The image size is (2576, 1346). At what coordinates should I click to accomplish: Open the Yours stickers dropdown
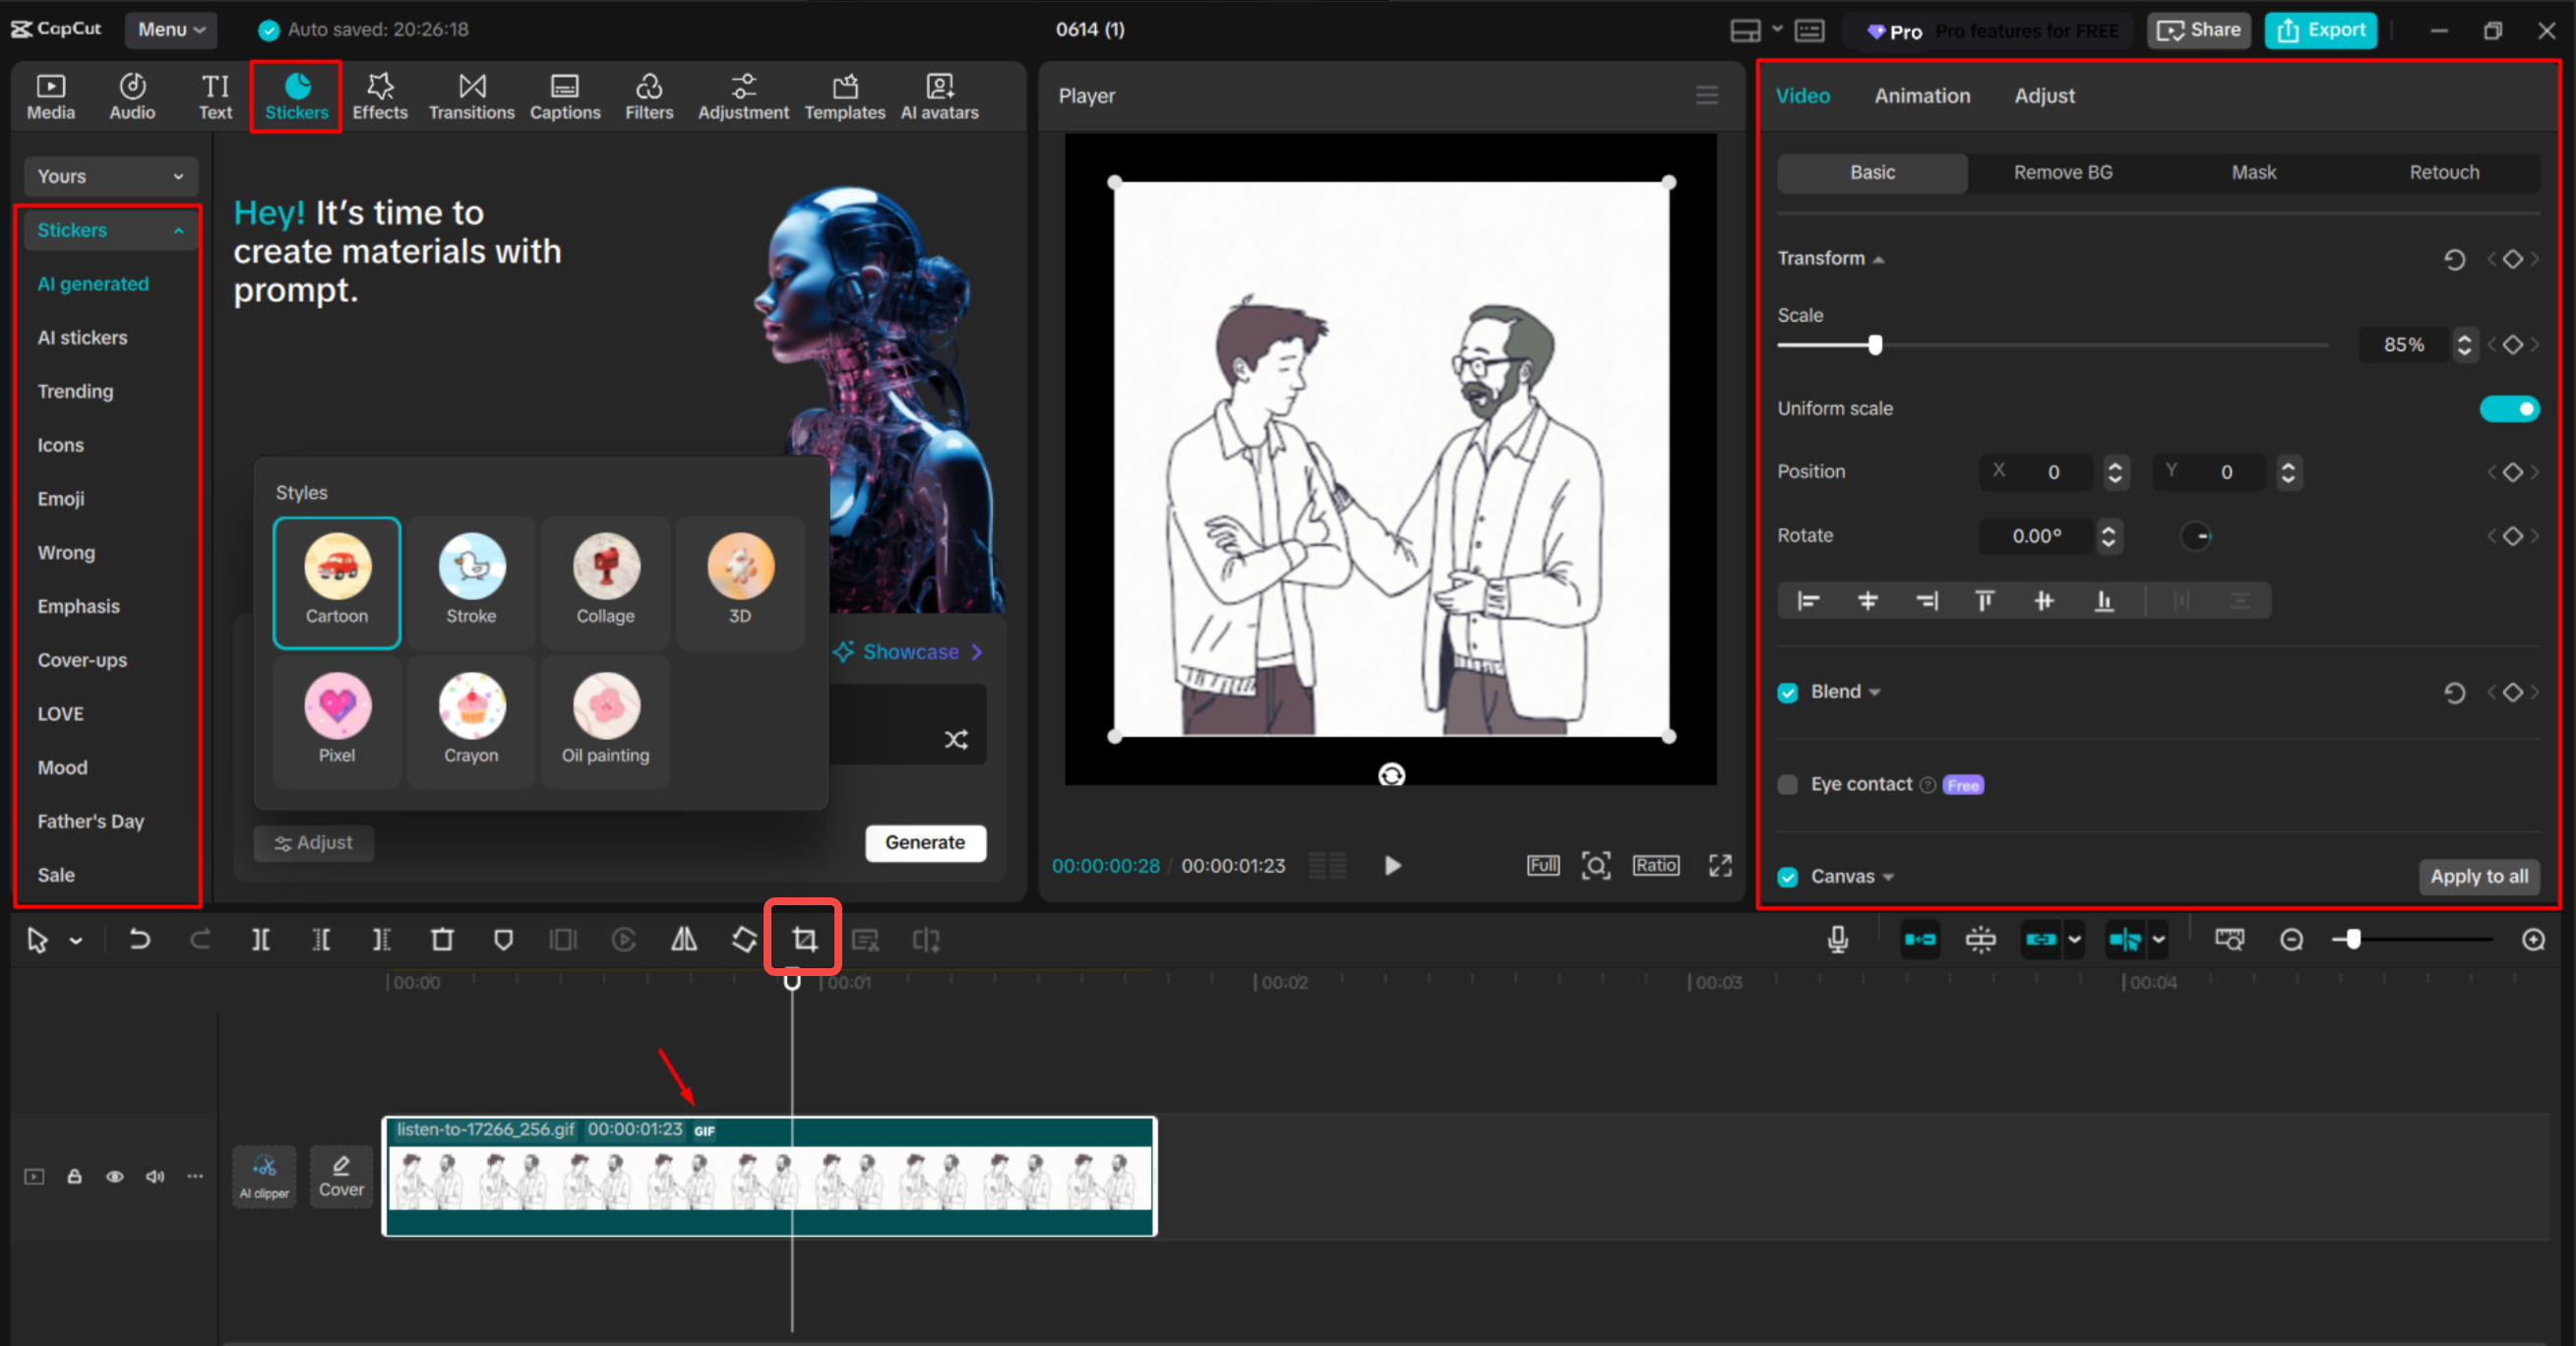coord(110,176)
